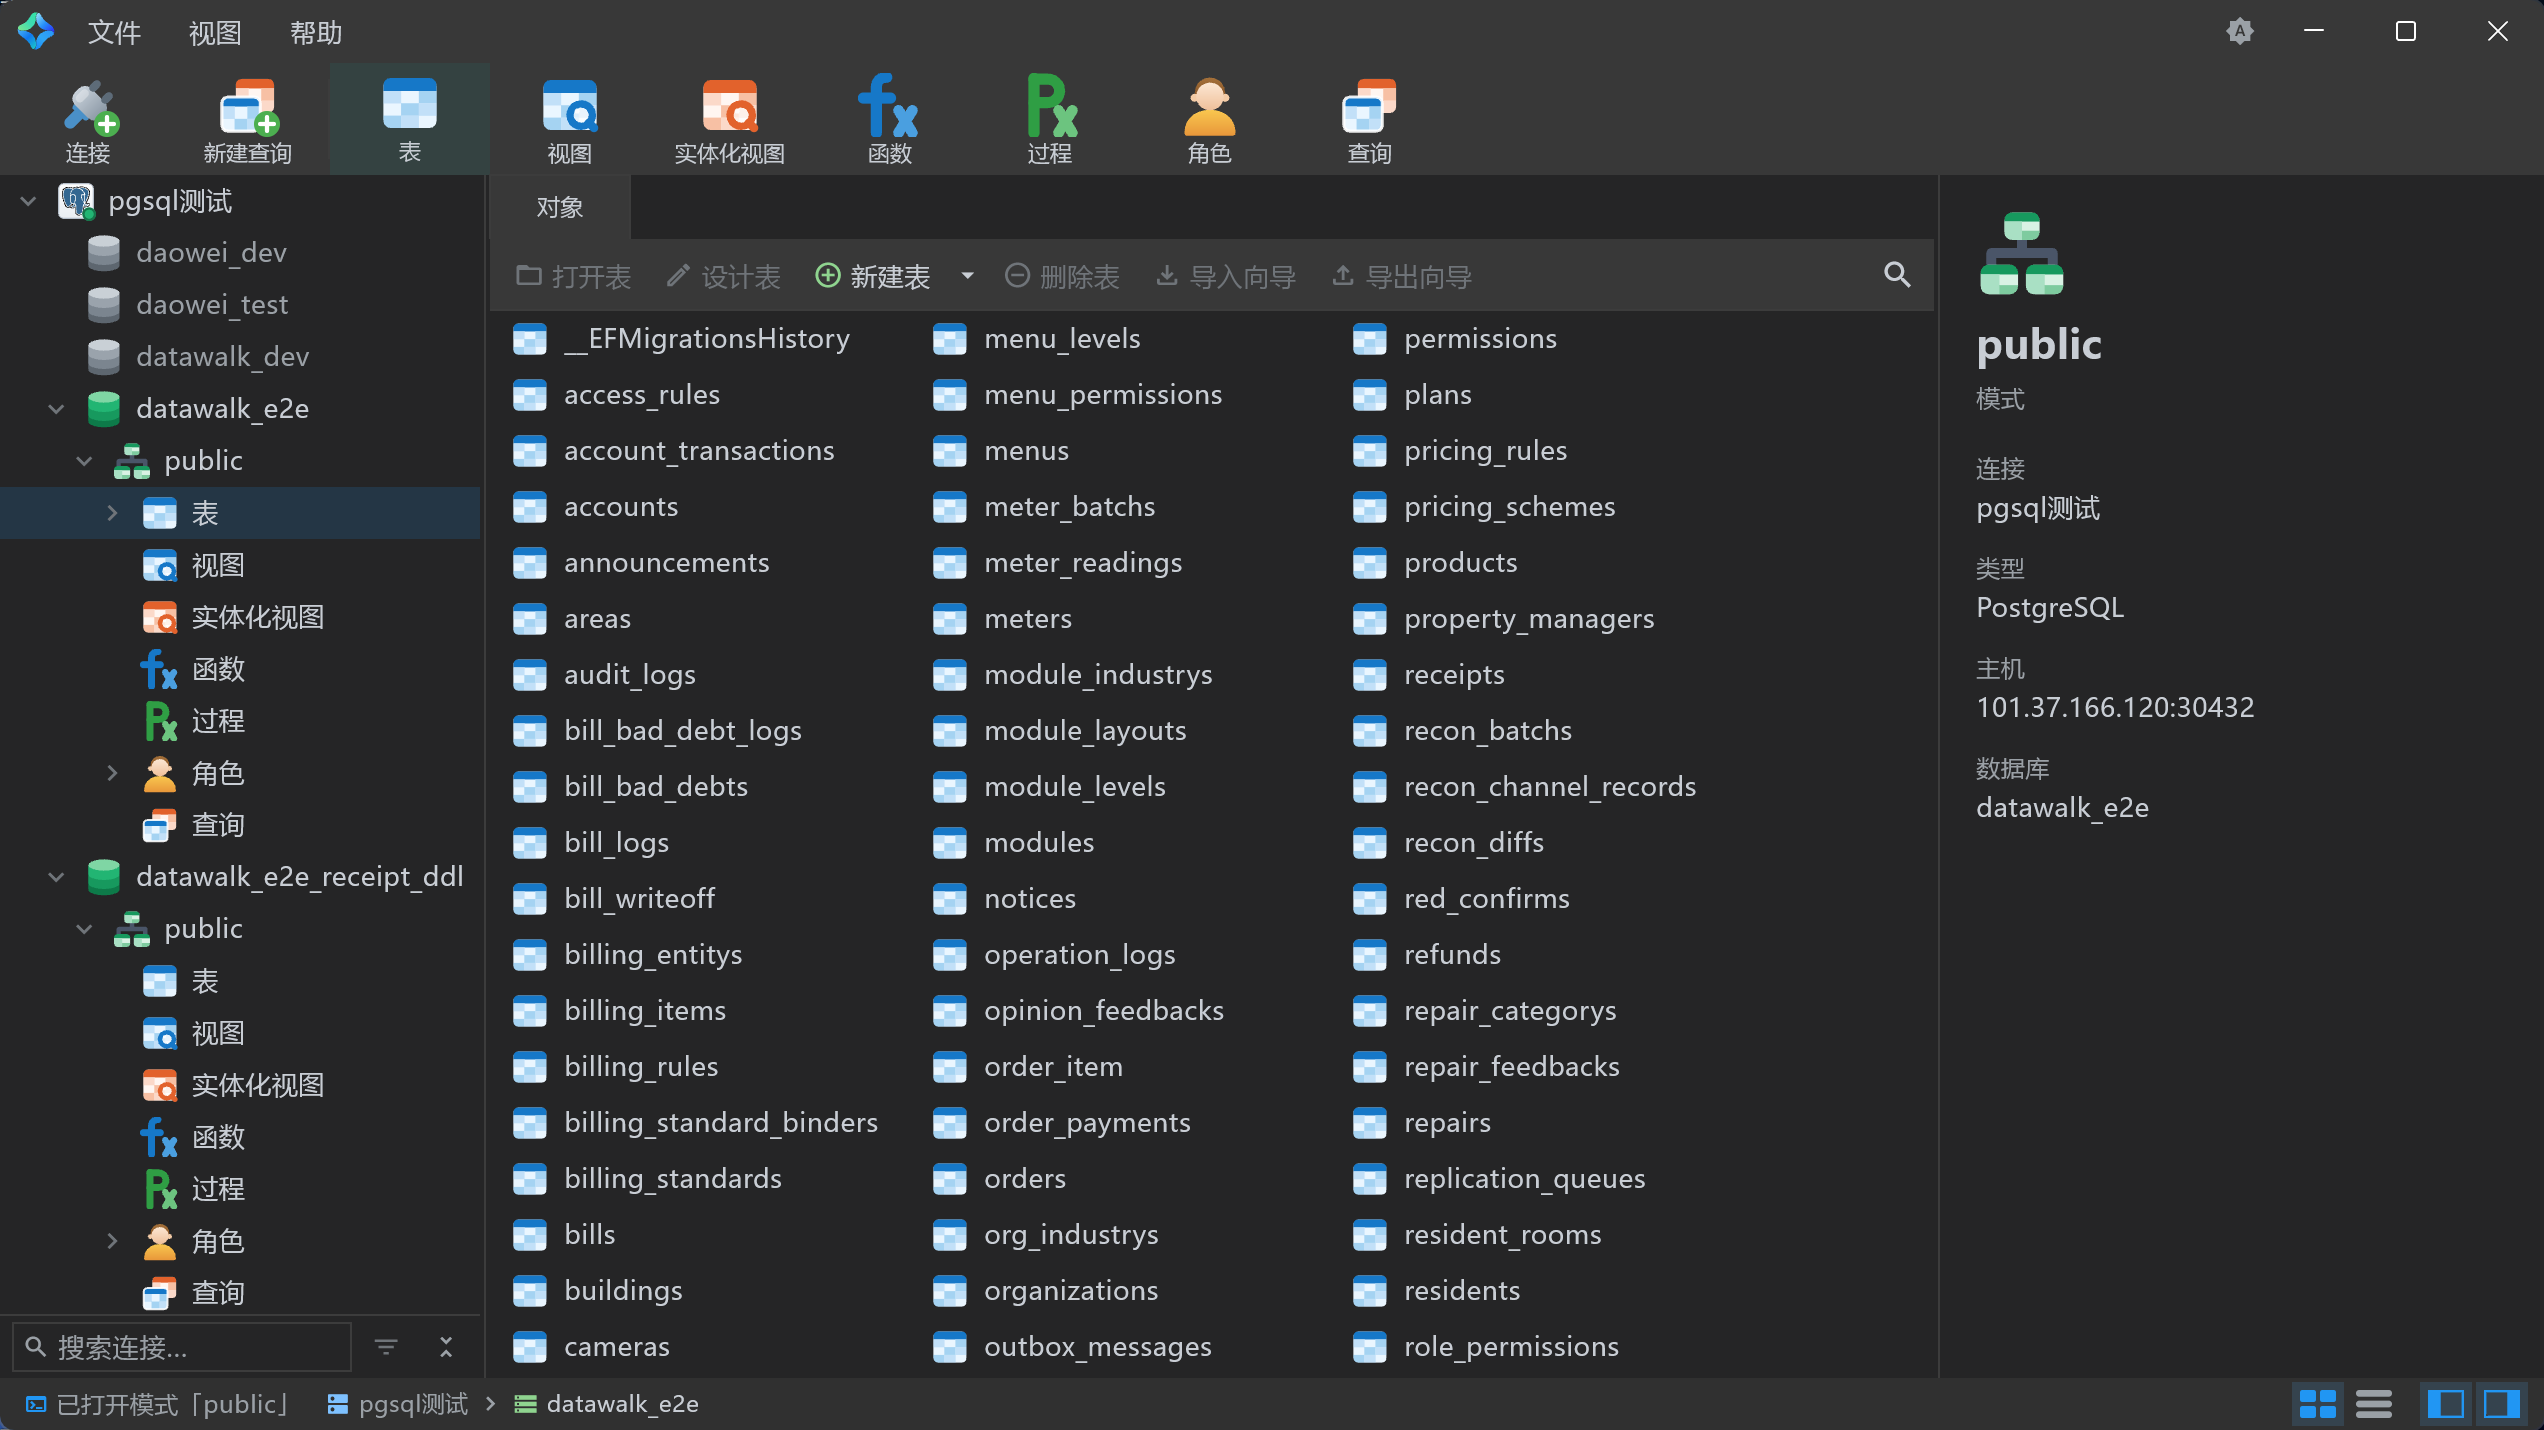The image size is (2544, 1430).
Task: Switch to list view mode
Action: [x=2373, y=1404]
